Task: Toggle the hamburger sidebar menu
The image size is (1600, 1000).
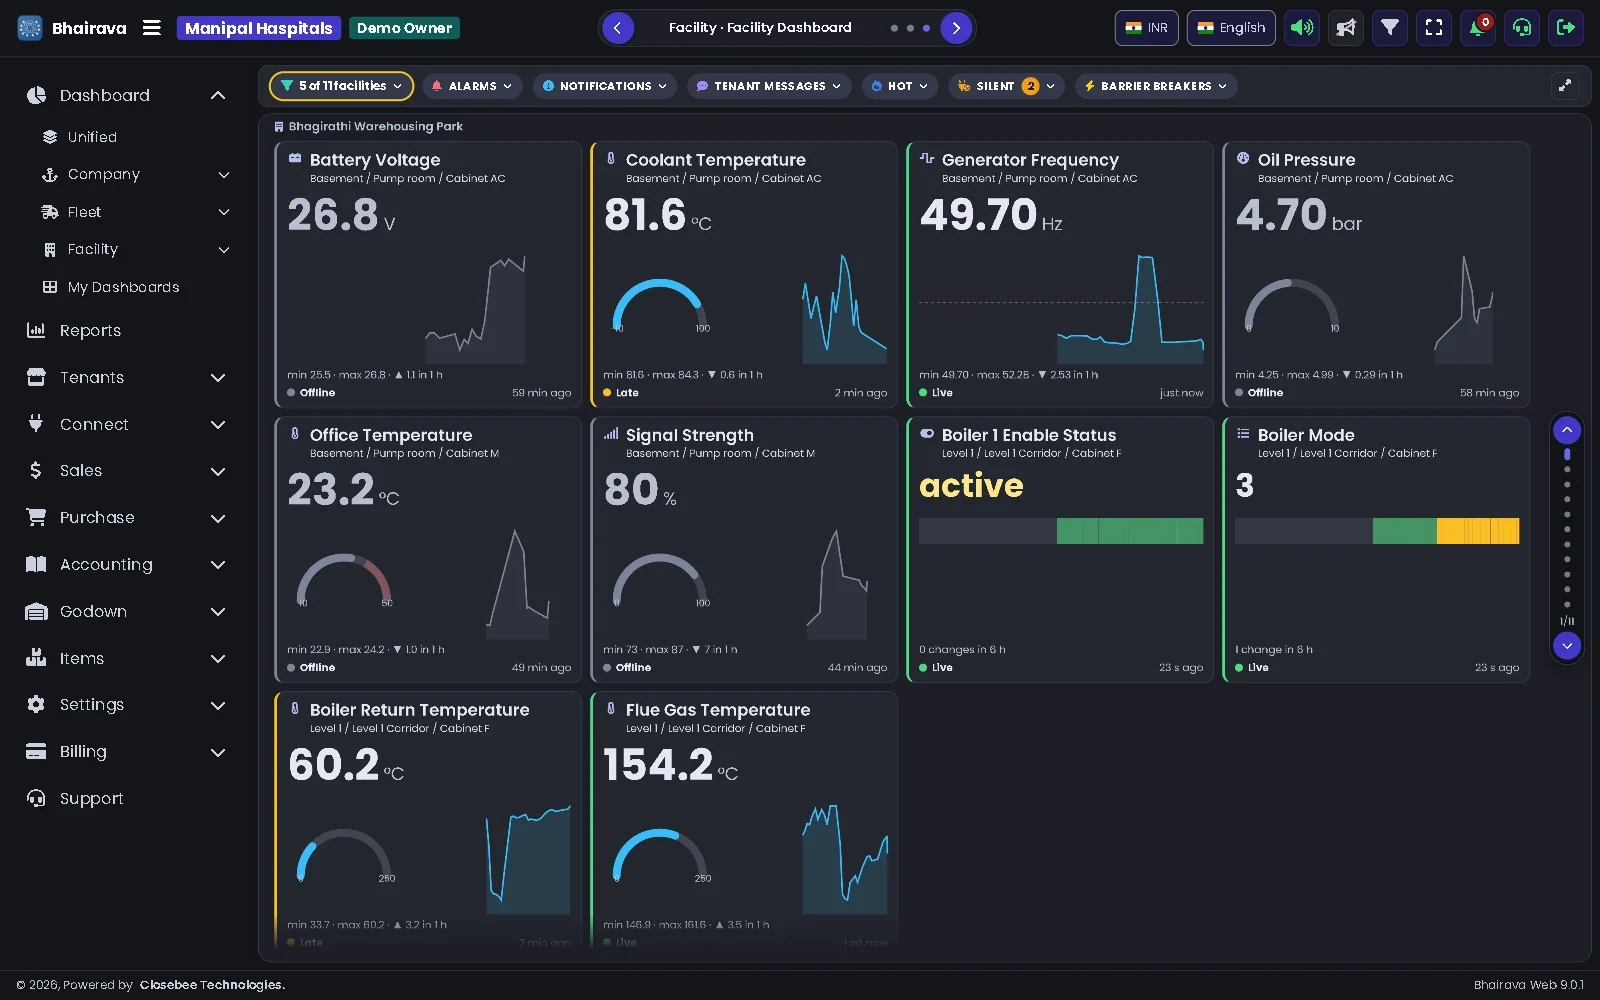Action: pos(152,28)
